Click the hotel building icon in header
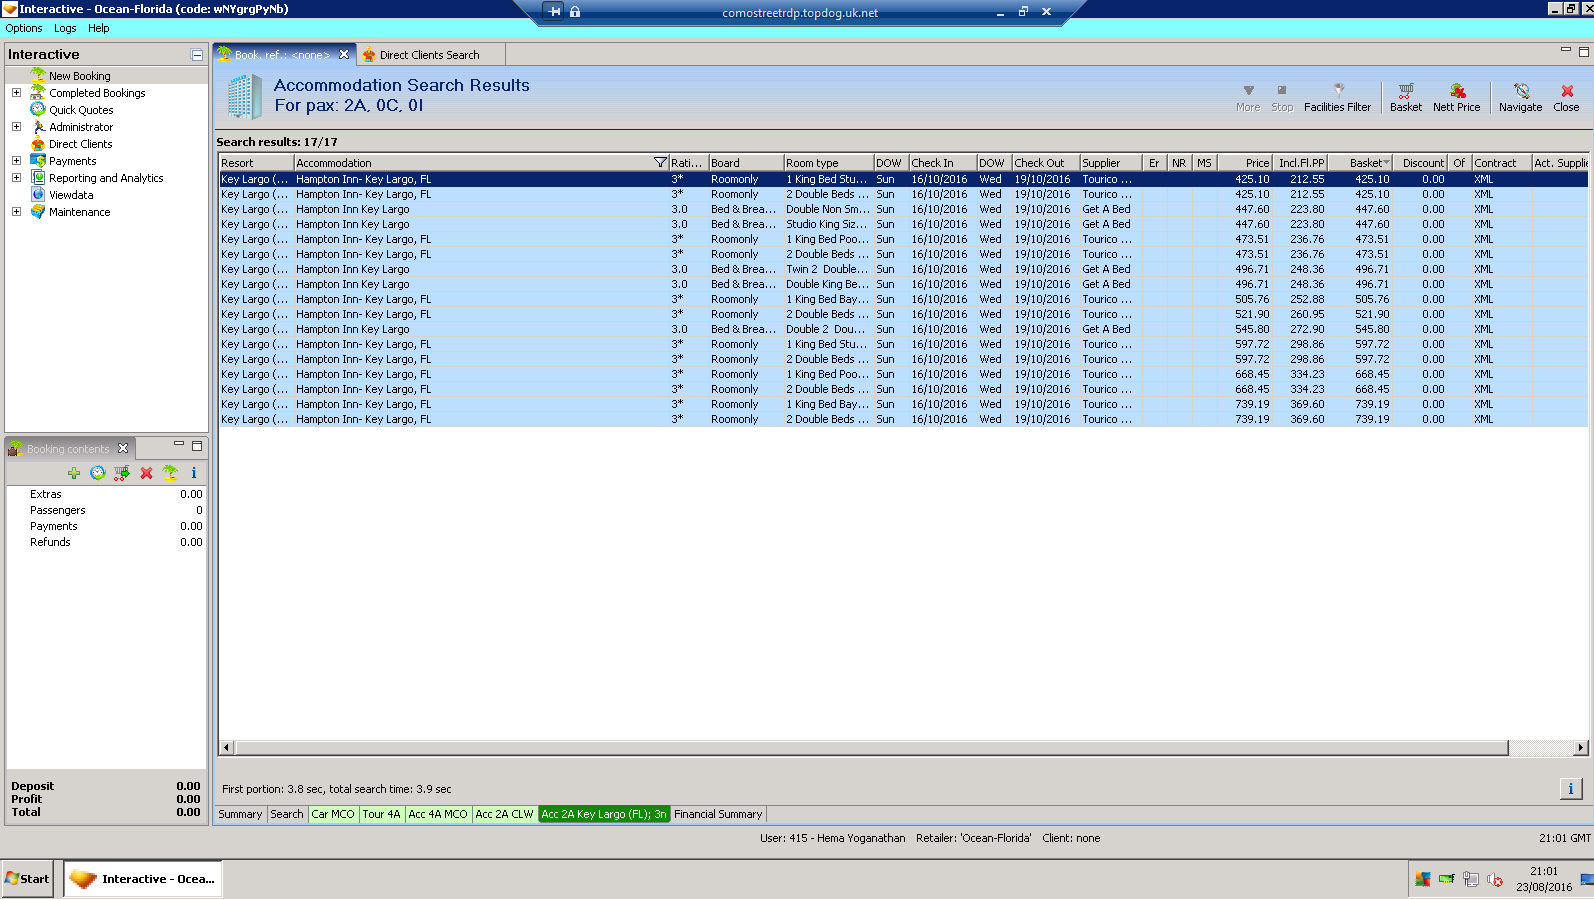This screenshot has height=899, width=1594. (x=244, y=97)
